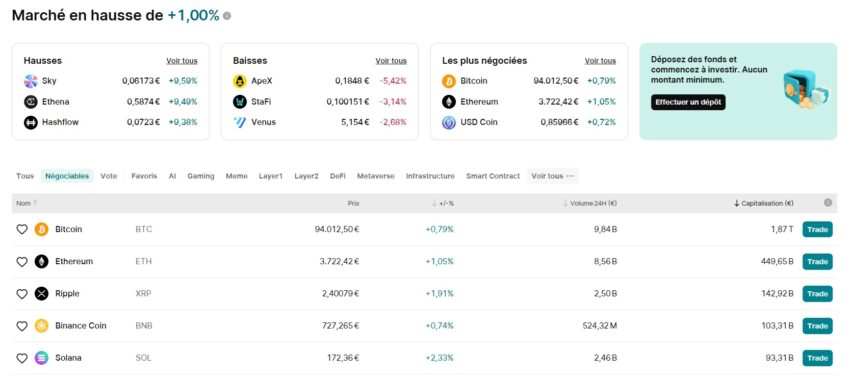Select the Layer1 category tab
The width and height of the screenshot is (850, 378).
pyautogui.click(x=271, y=176)
